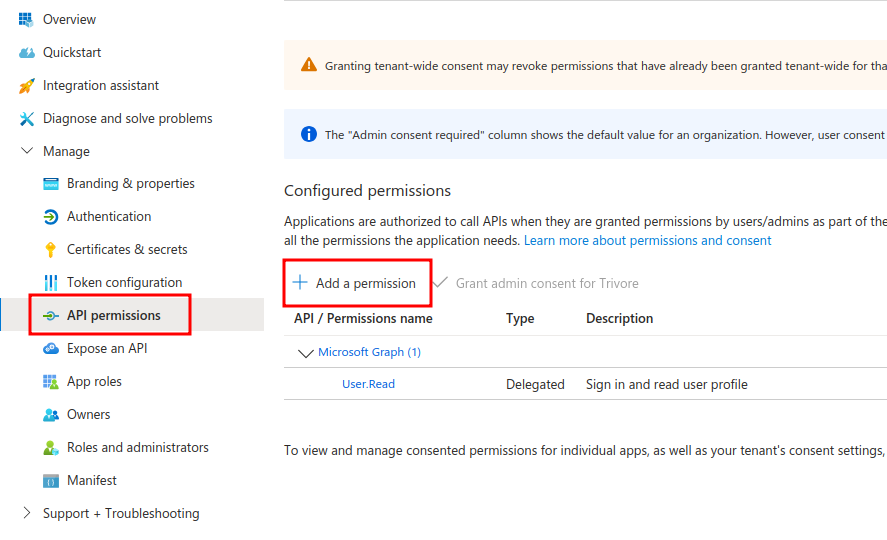Open the API permissions menu item
The width and height of the screenshot is (887, 540).
click(x=113, y=315)
